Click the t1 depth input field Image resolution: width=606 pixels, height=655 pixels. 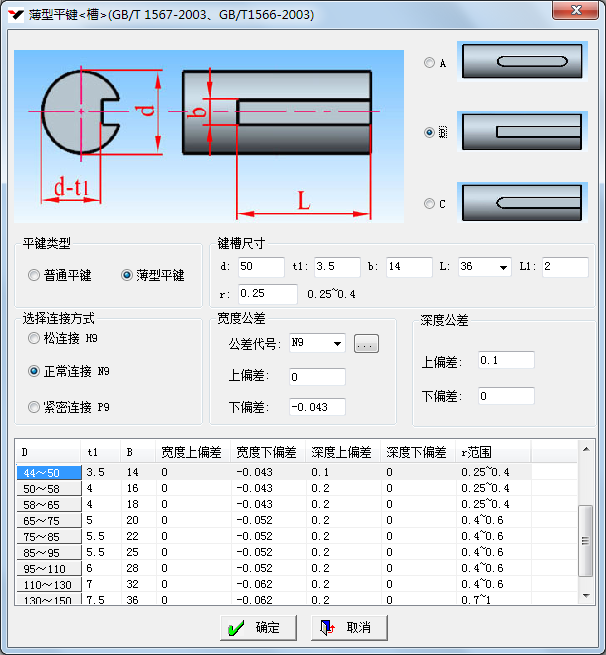pyautogui.click(x=337, y=267)
